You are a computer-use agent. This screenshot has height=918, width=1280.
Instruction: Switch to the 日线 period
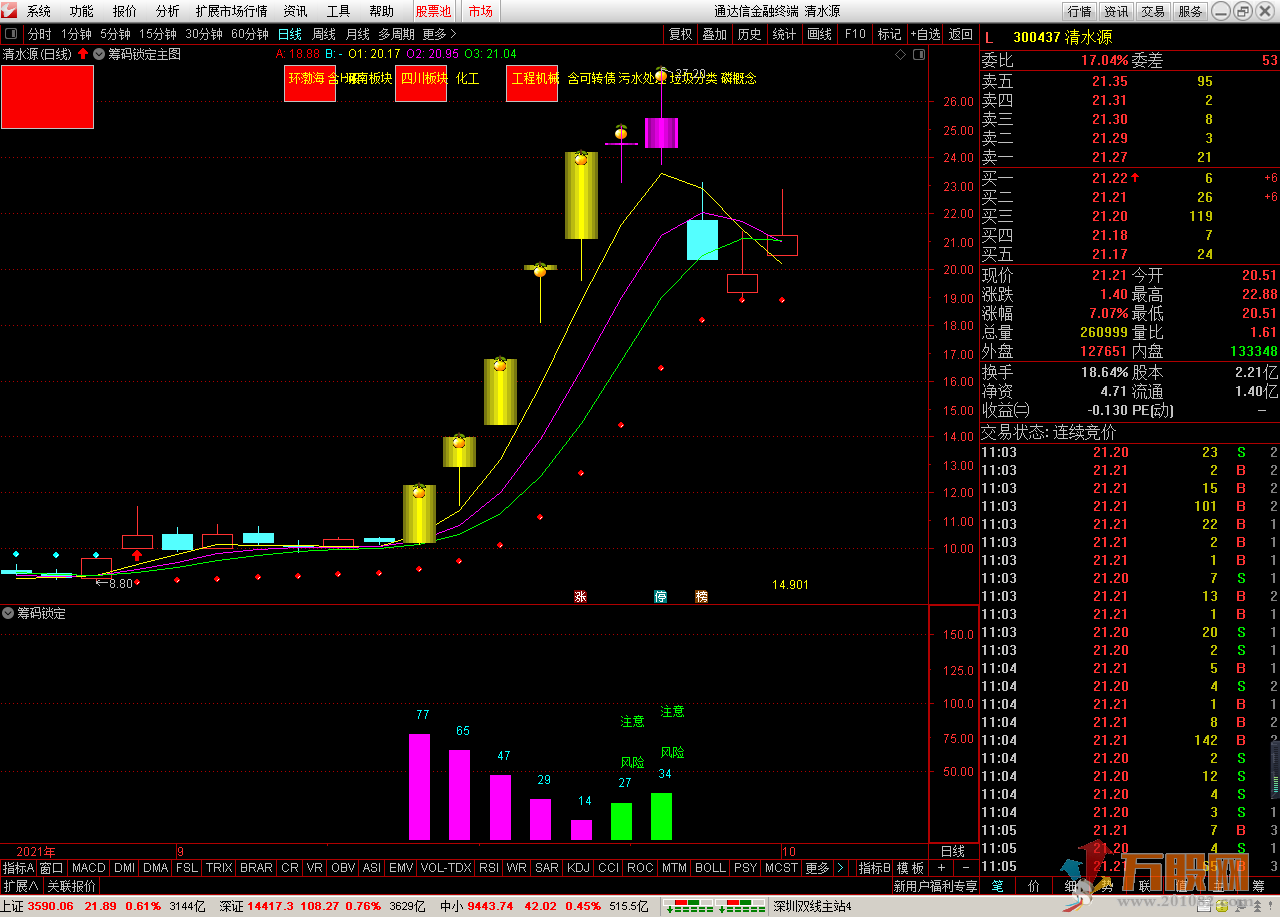point(290,34)
